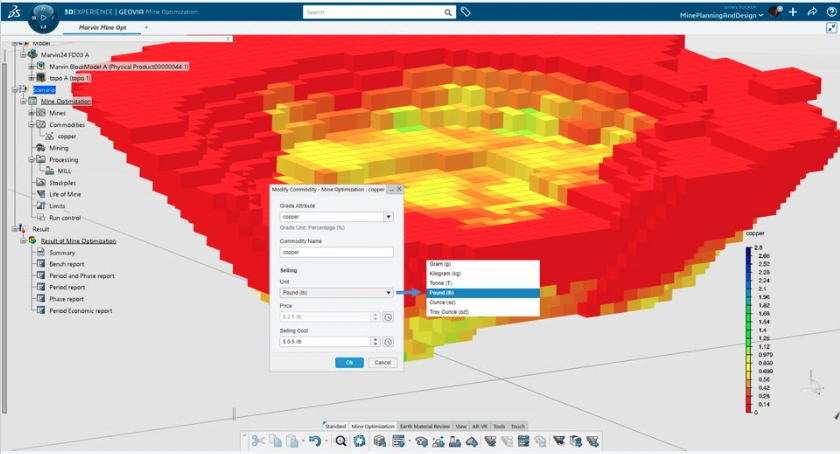Click the Paste icon in bottom toolbar
This screenshot has height=454, width=840.
[x=292, y=441]
